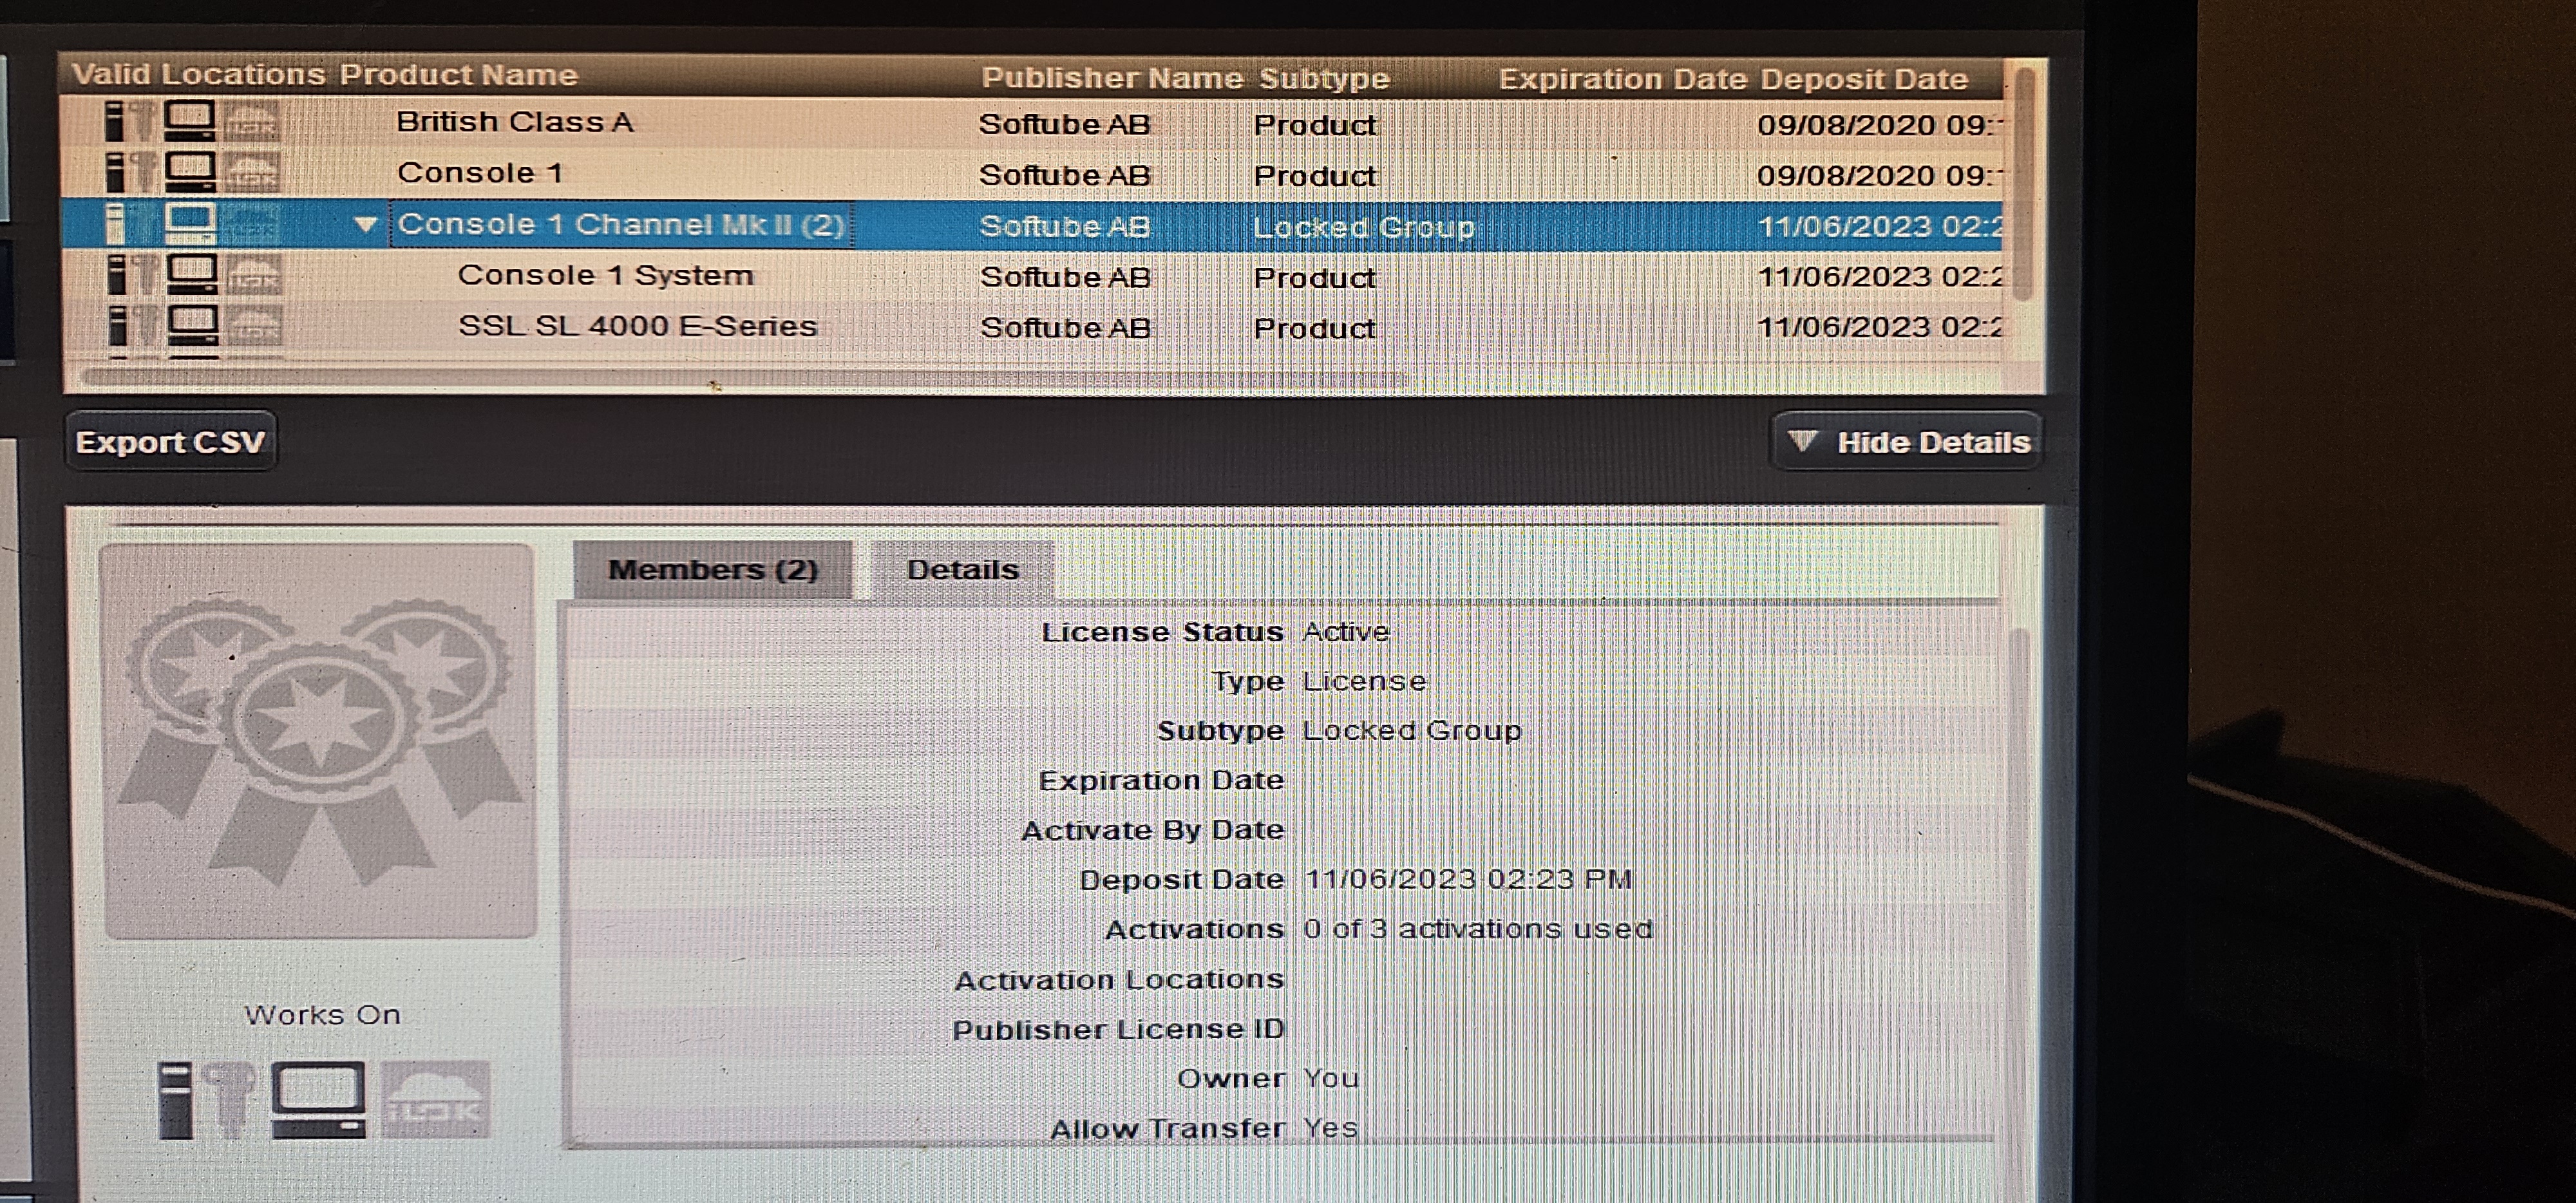This screenshot has width=2576, height=1203.
Task: Click the iLok Cloud icon in Console 1 Channel Mk II row
Action: click(x=251, y=225)
